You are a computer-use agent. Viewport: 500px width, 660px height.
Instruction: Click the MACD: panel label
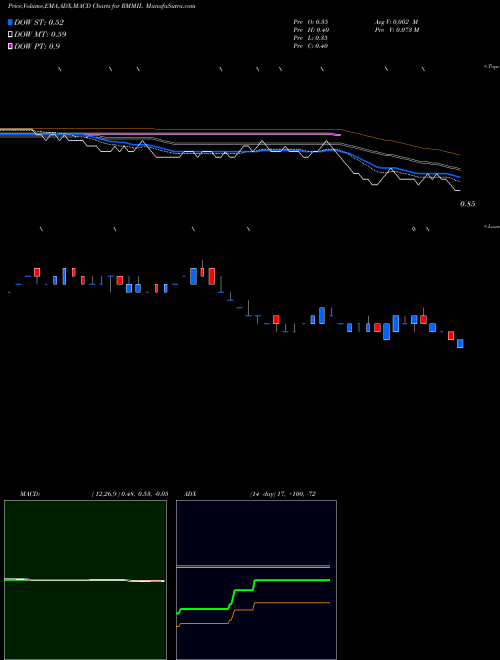pos(30,494)
